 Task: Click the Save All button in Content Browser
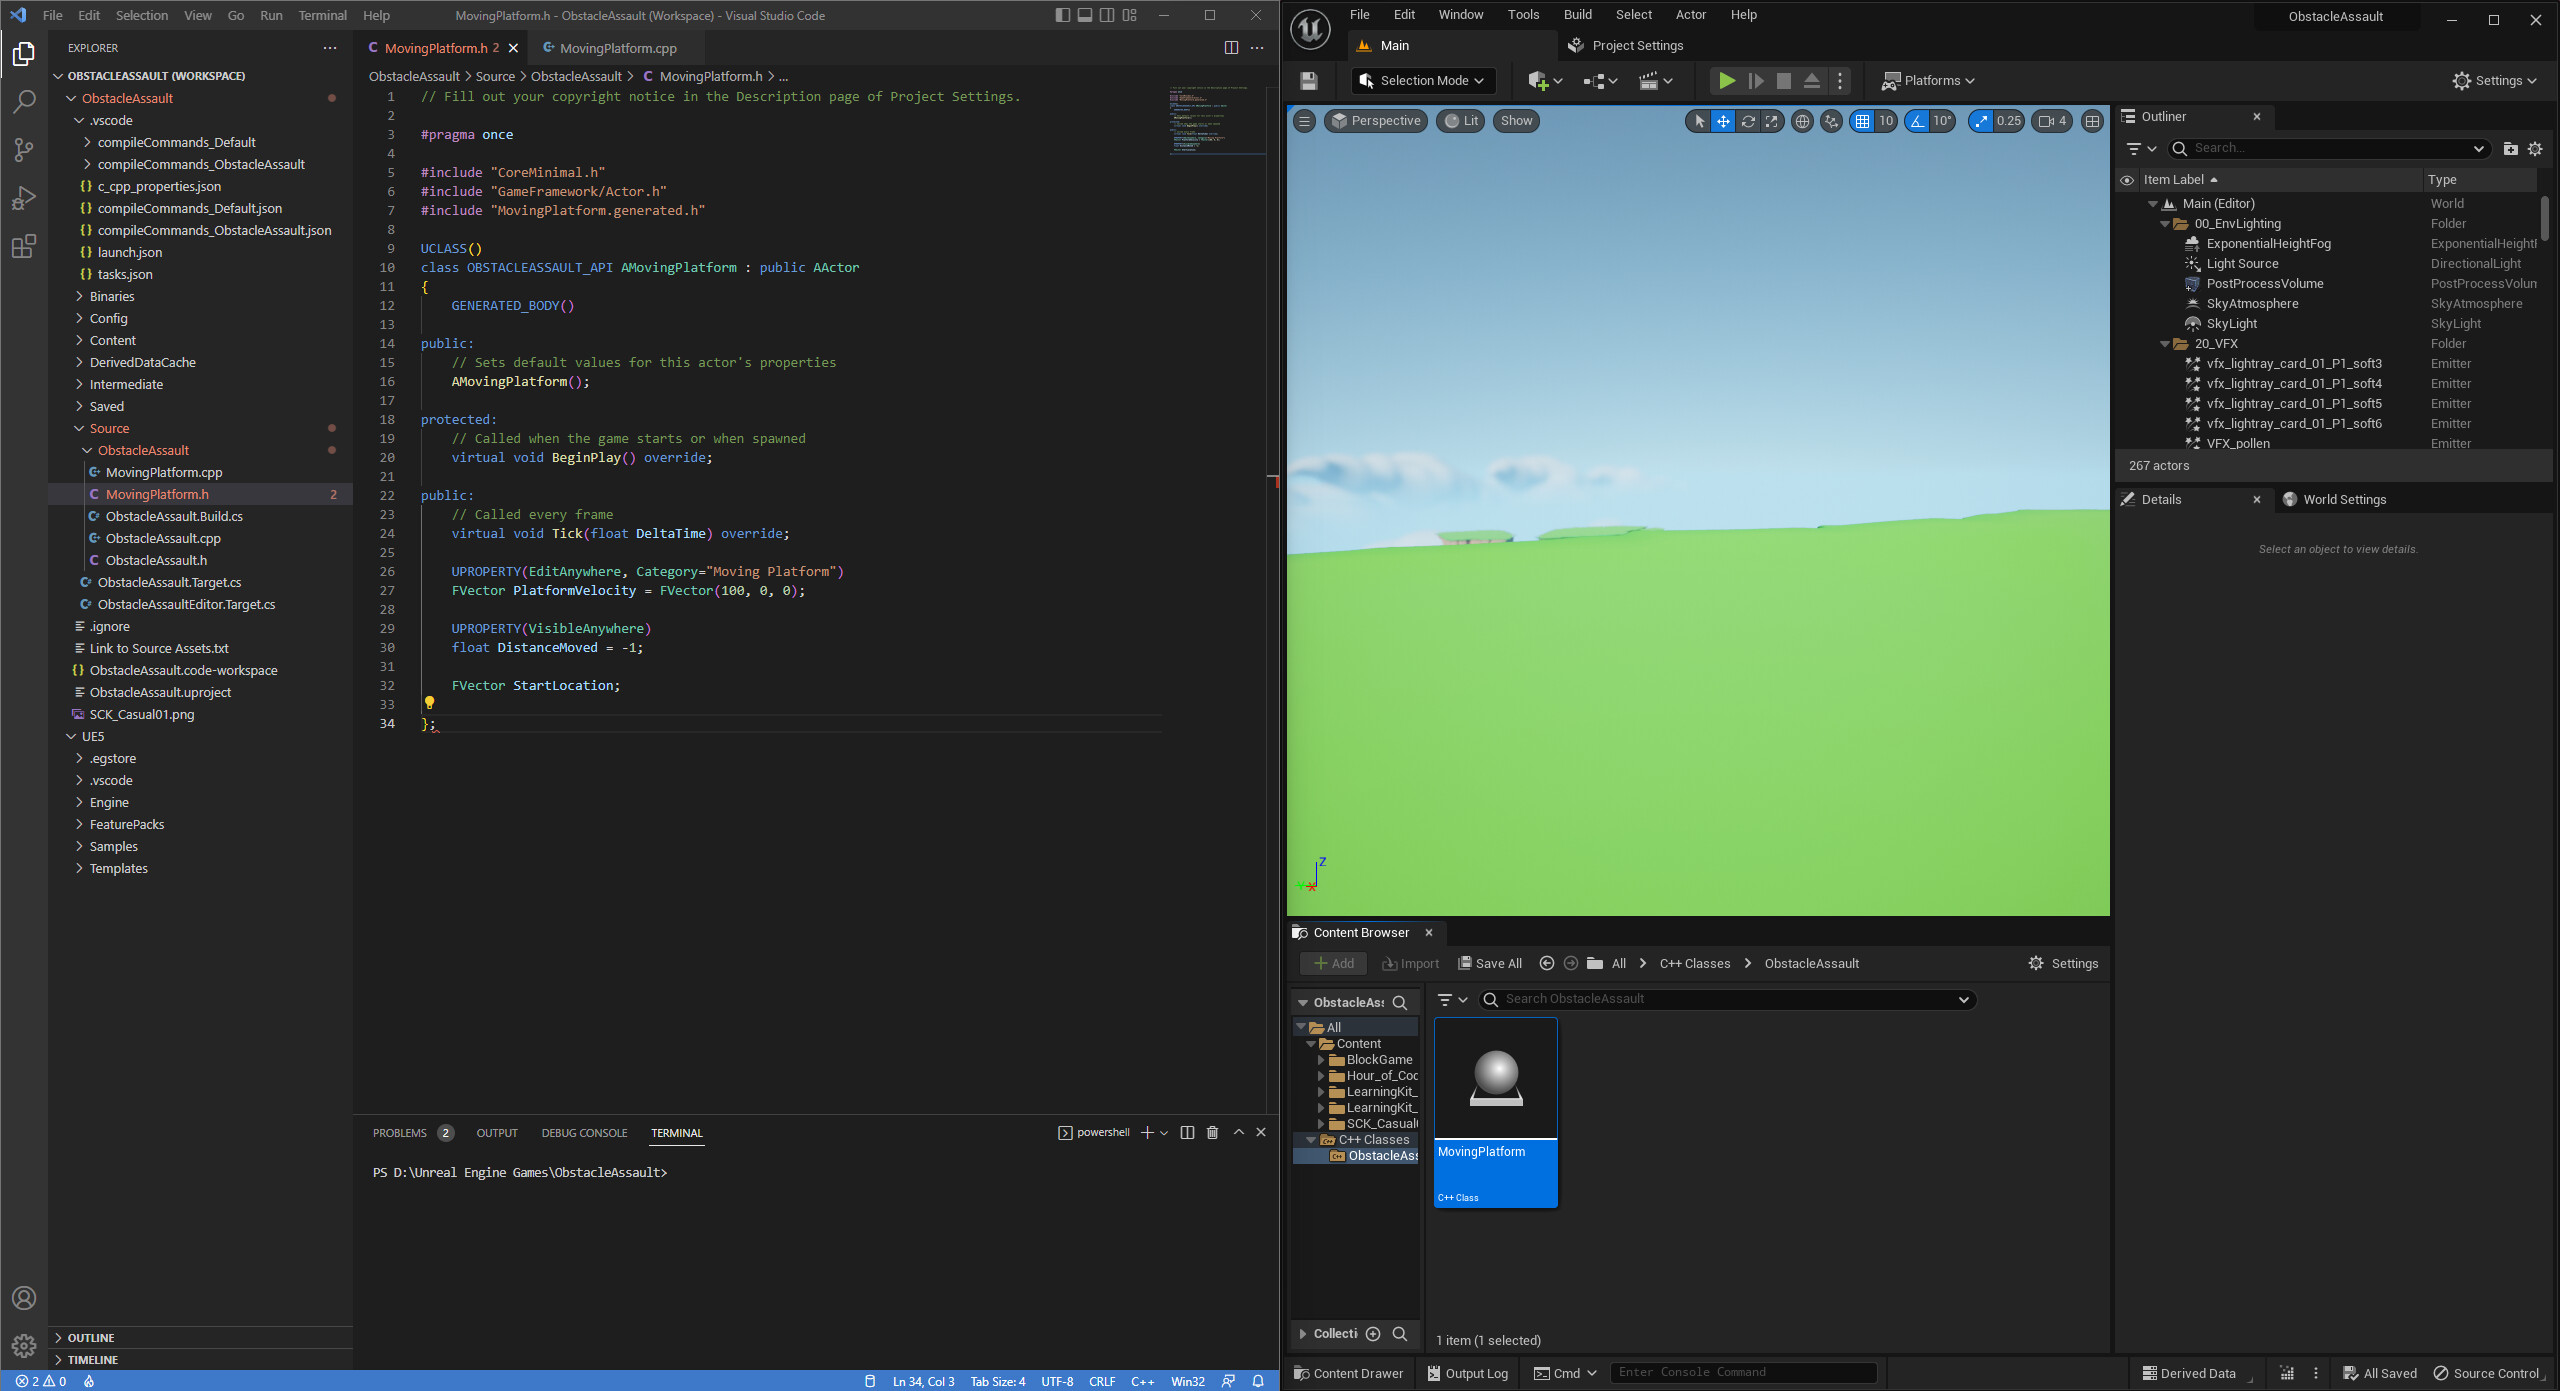[x=1489, y=963]
